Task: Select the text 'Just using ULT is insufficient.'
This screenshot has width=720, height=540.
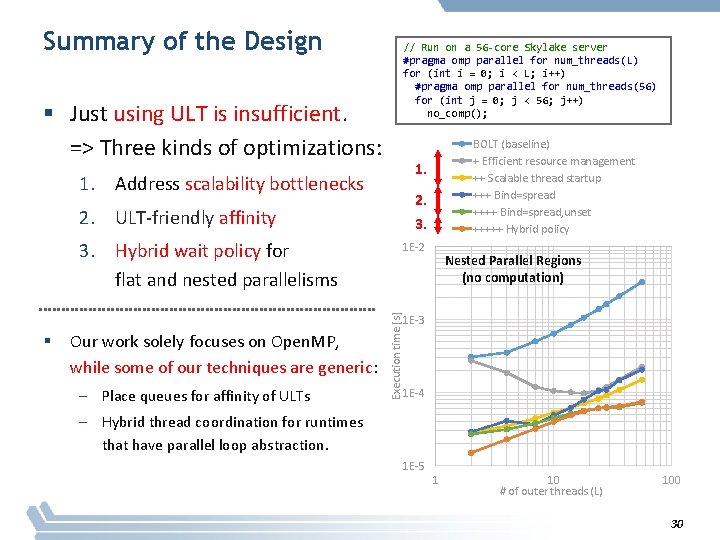Action: pyautogui.click(x=208, y=113)
